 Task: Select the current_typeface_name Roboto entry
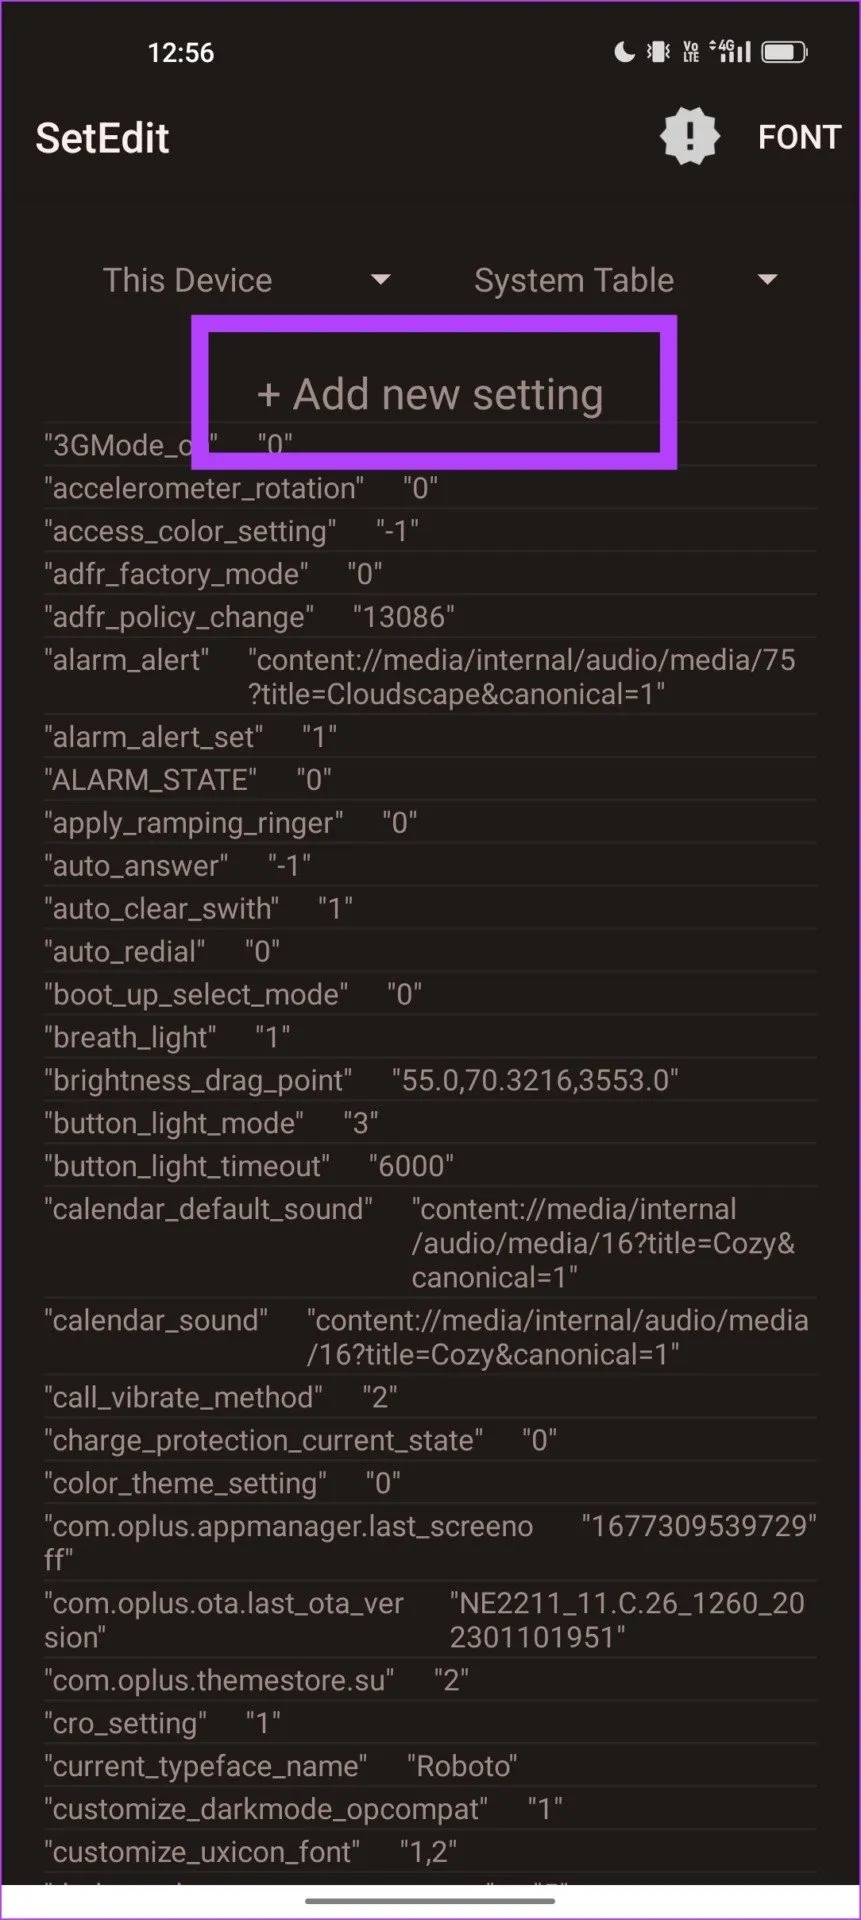point(280,1766)
